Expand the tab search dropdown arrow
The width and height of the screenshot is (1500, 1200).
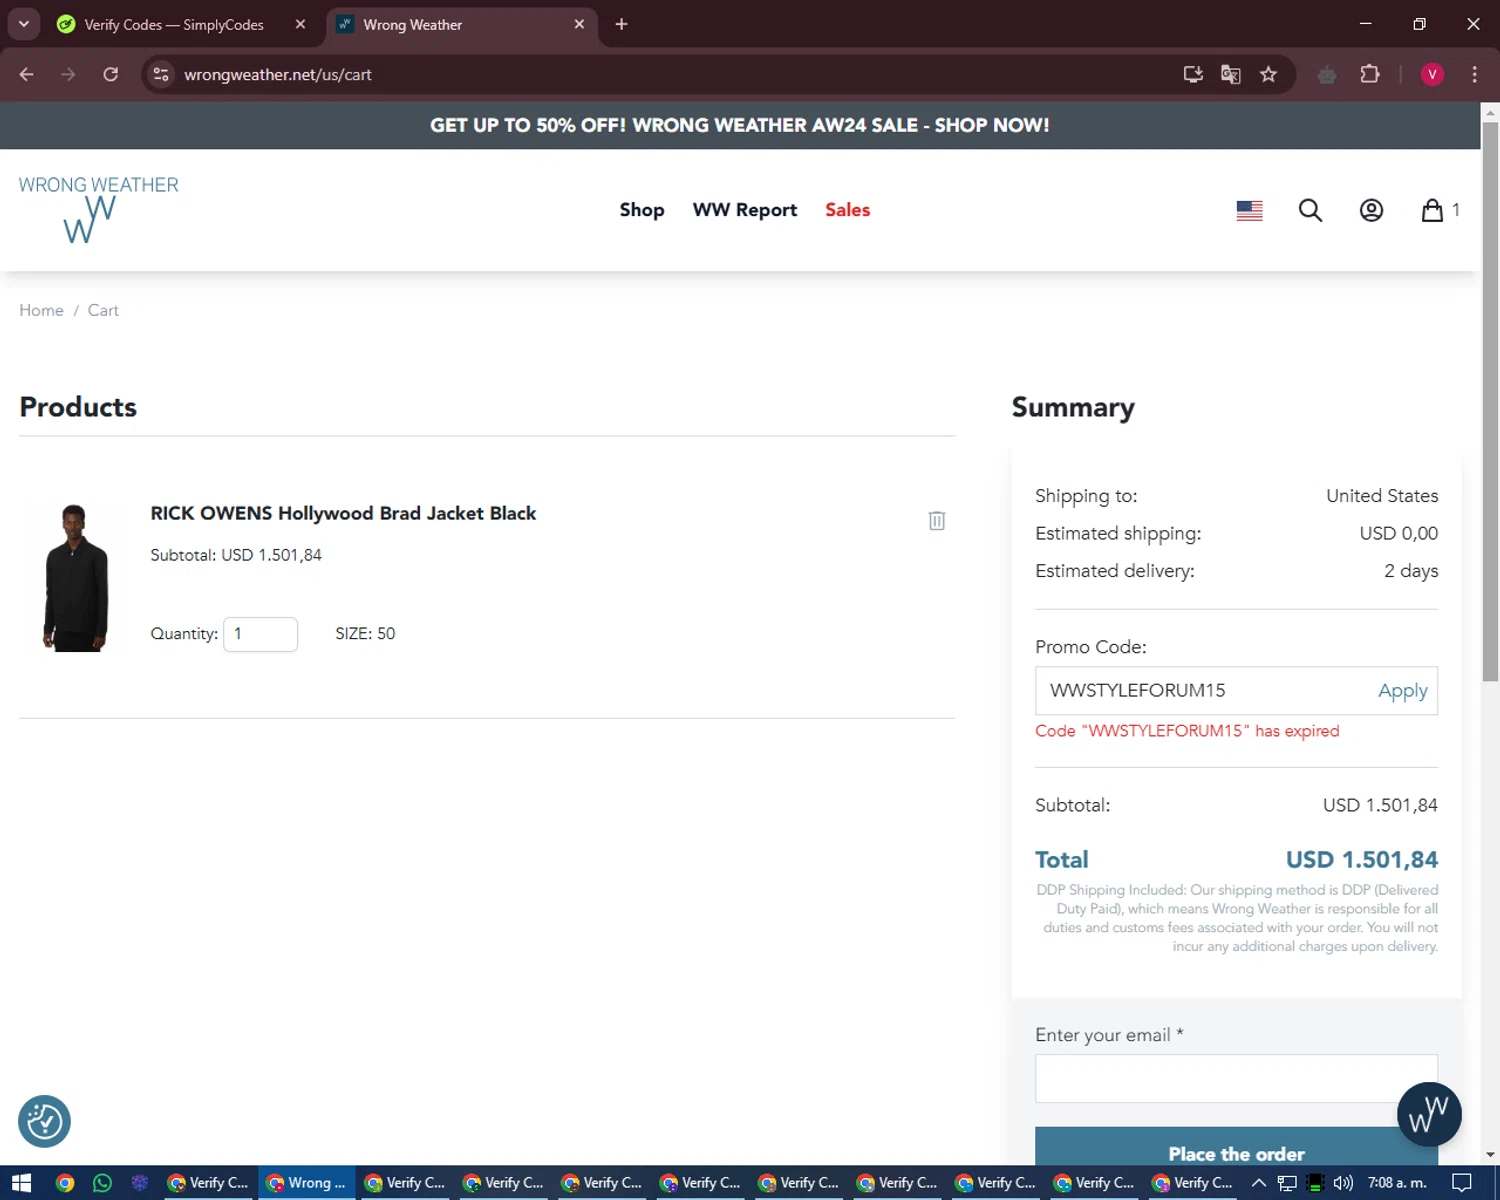pos(23,24)
